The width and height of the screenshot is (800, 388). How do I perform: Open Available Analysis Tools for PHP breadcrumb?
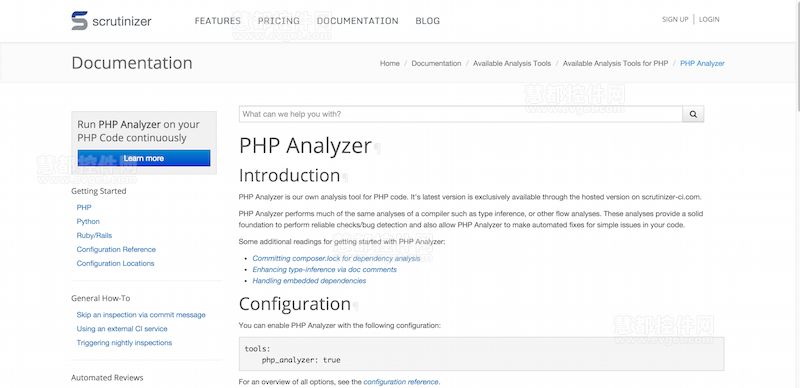pos(615,63)
